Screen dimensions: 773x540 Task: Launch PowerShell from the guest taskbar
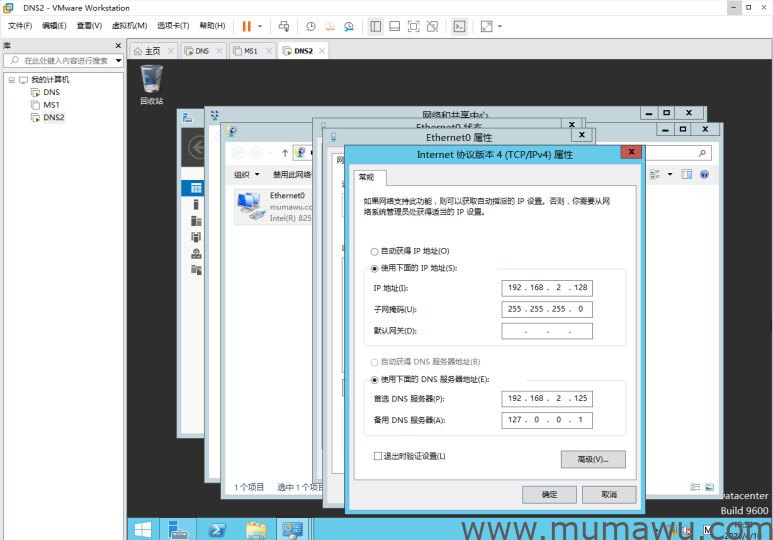pos(215,529)
